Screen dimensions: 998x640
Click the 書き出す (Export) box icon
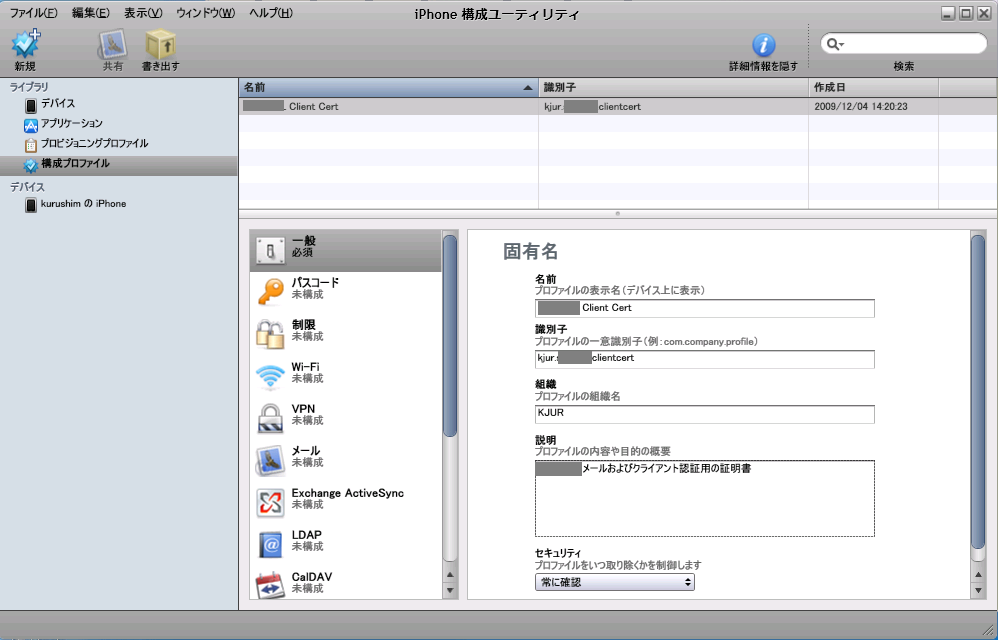pos(160,44)
